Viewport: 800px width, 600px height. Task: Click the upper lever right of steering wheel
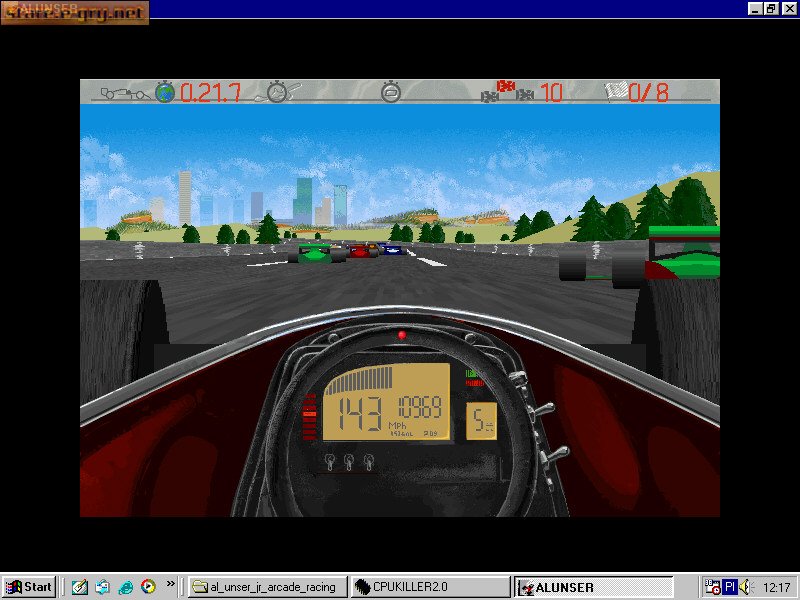click(542, 409)
